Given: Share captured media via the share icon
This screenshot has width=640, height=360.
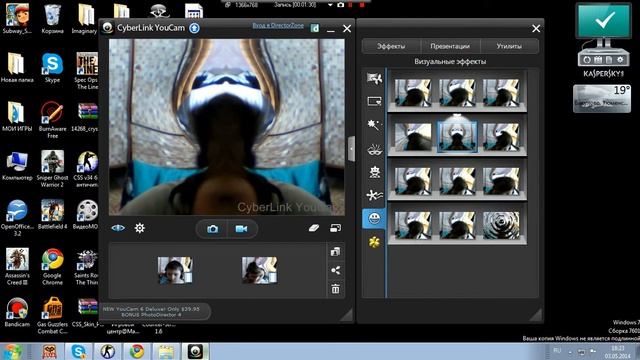Looking at the screenshot, I should click(x=335, y=270).
